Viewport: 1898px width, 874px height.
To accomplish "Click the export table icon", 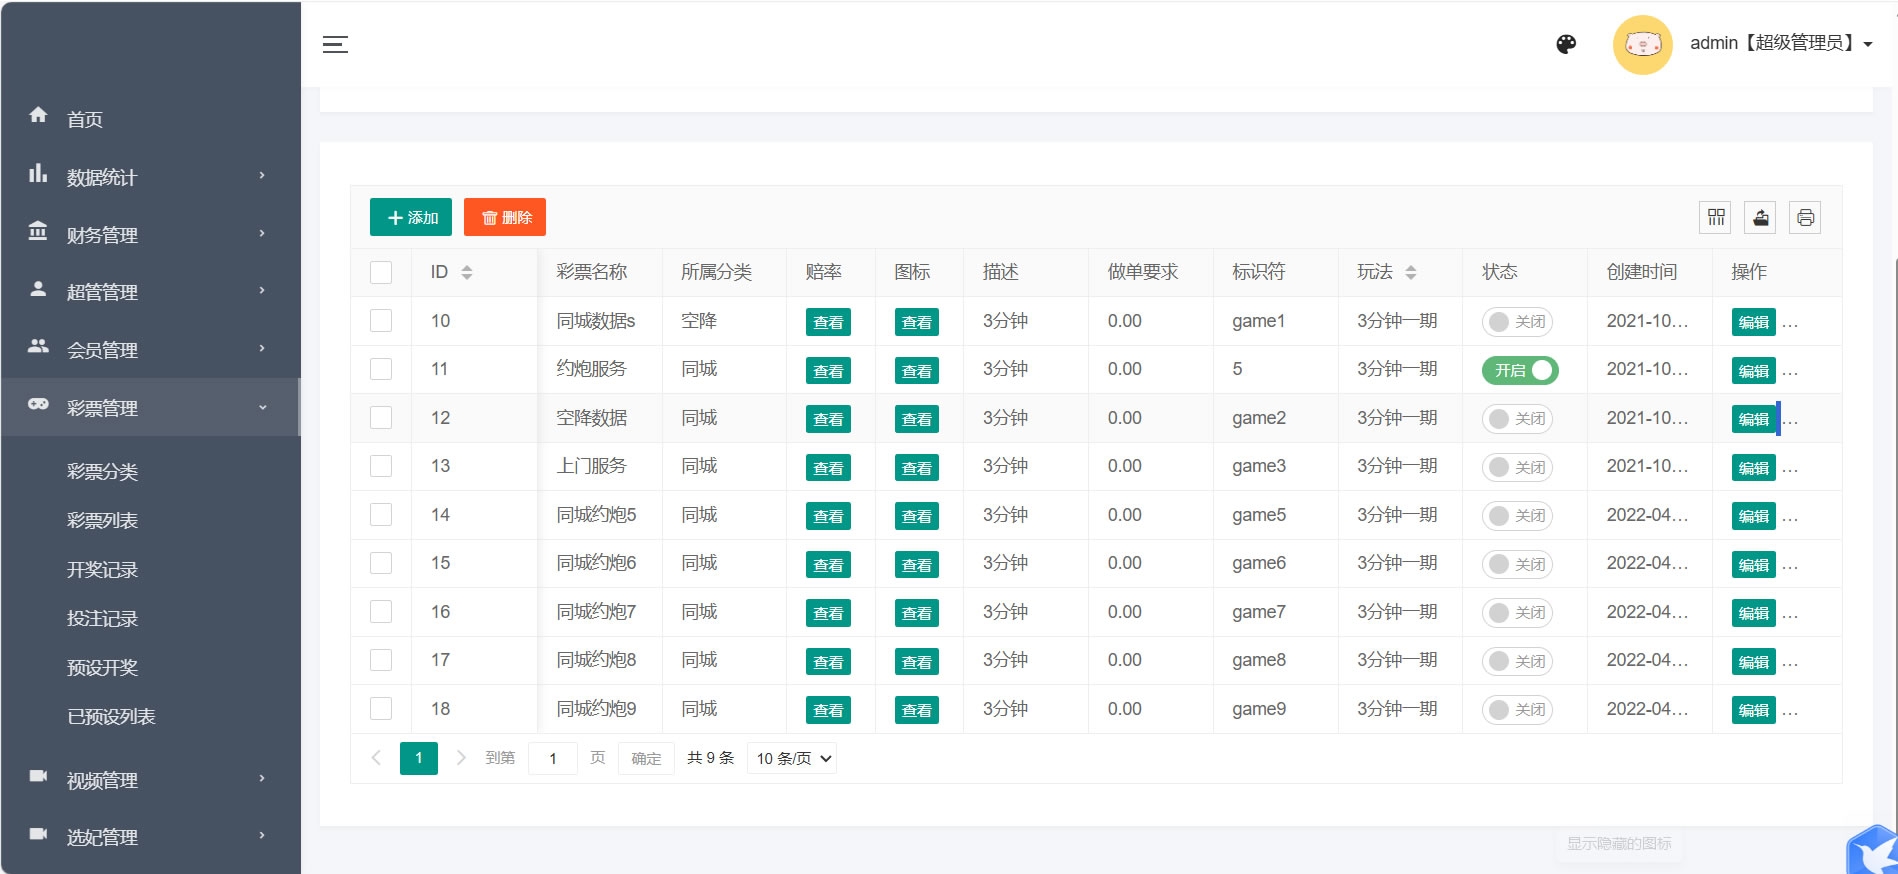I will point(1760,217).
